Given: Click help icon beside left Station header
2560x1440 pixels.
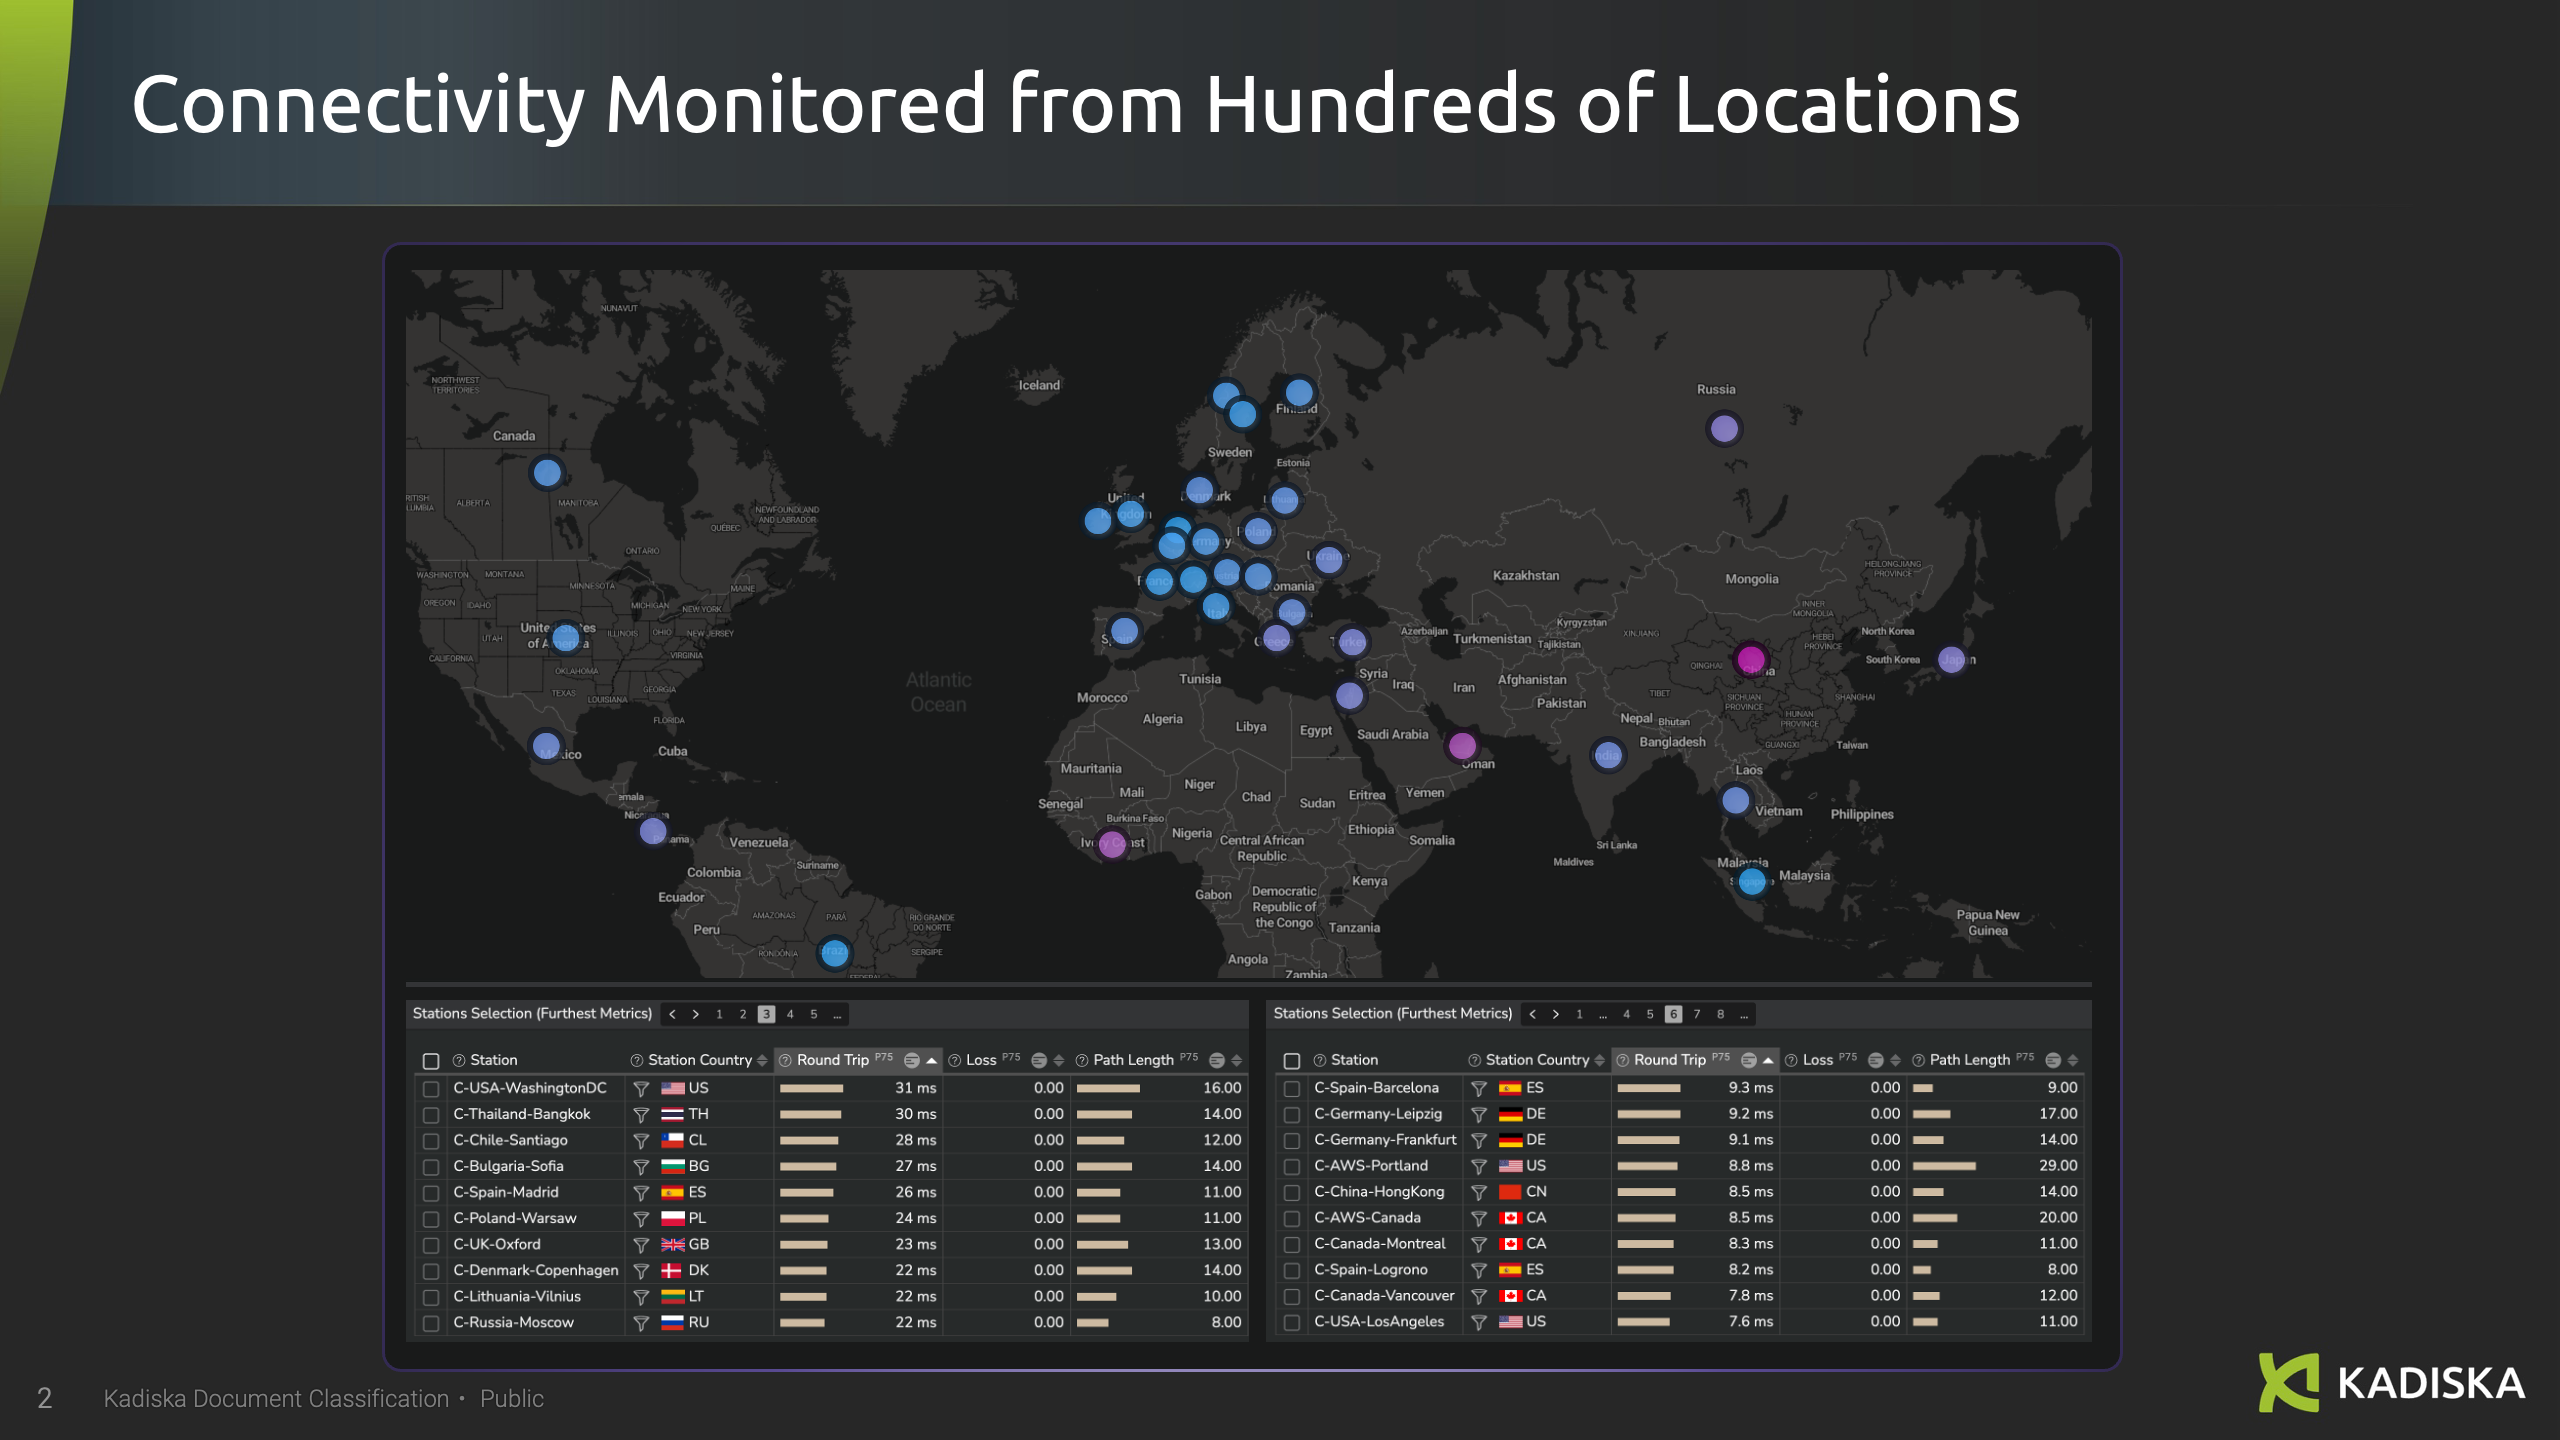Looking at the screenshot, I should click(459, 1060).
